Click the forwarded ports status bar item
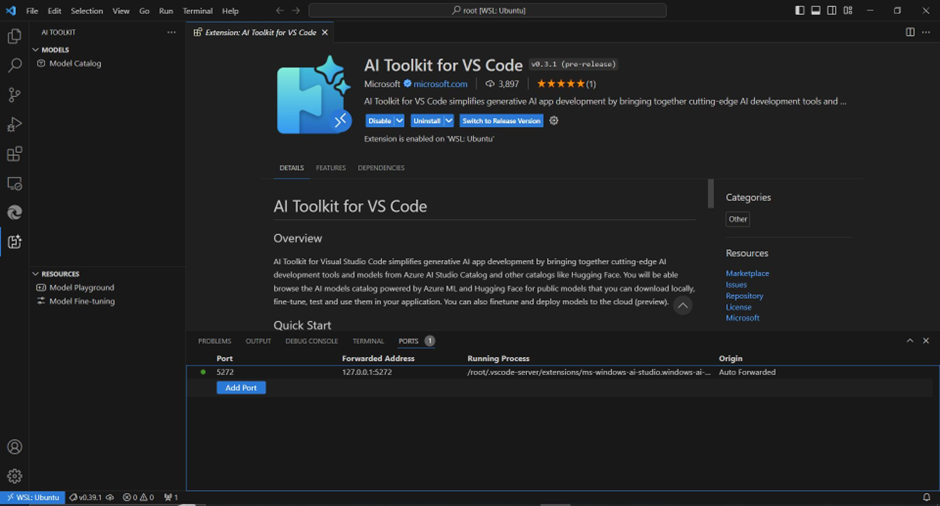The image size is (940, 506). tap(171, 497)
